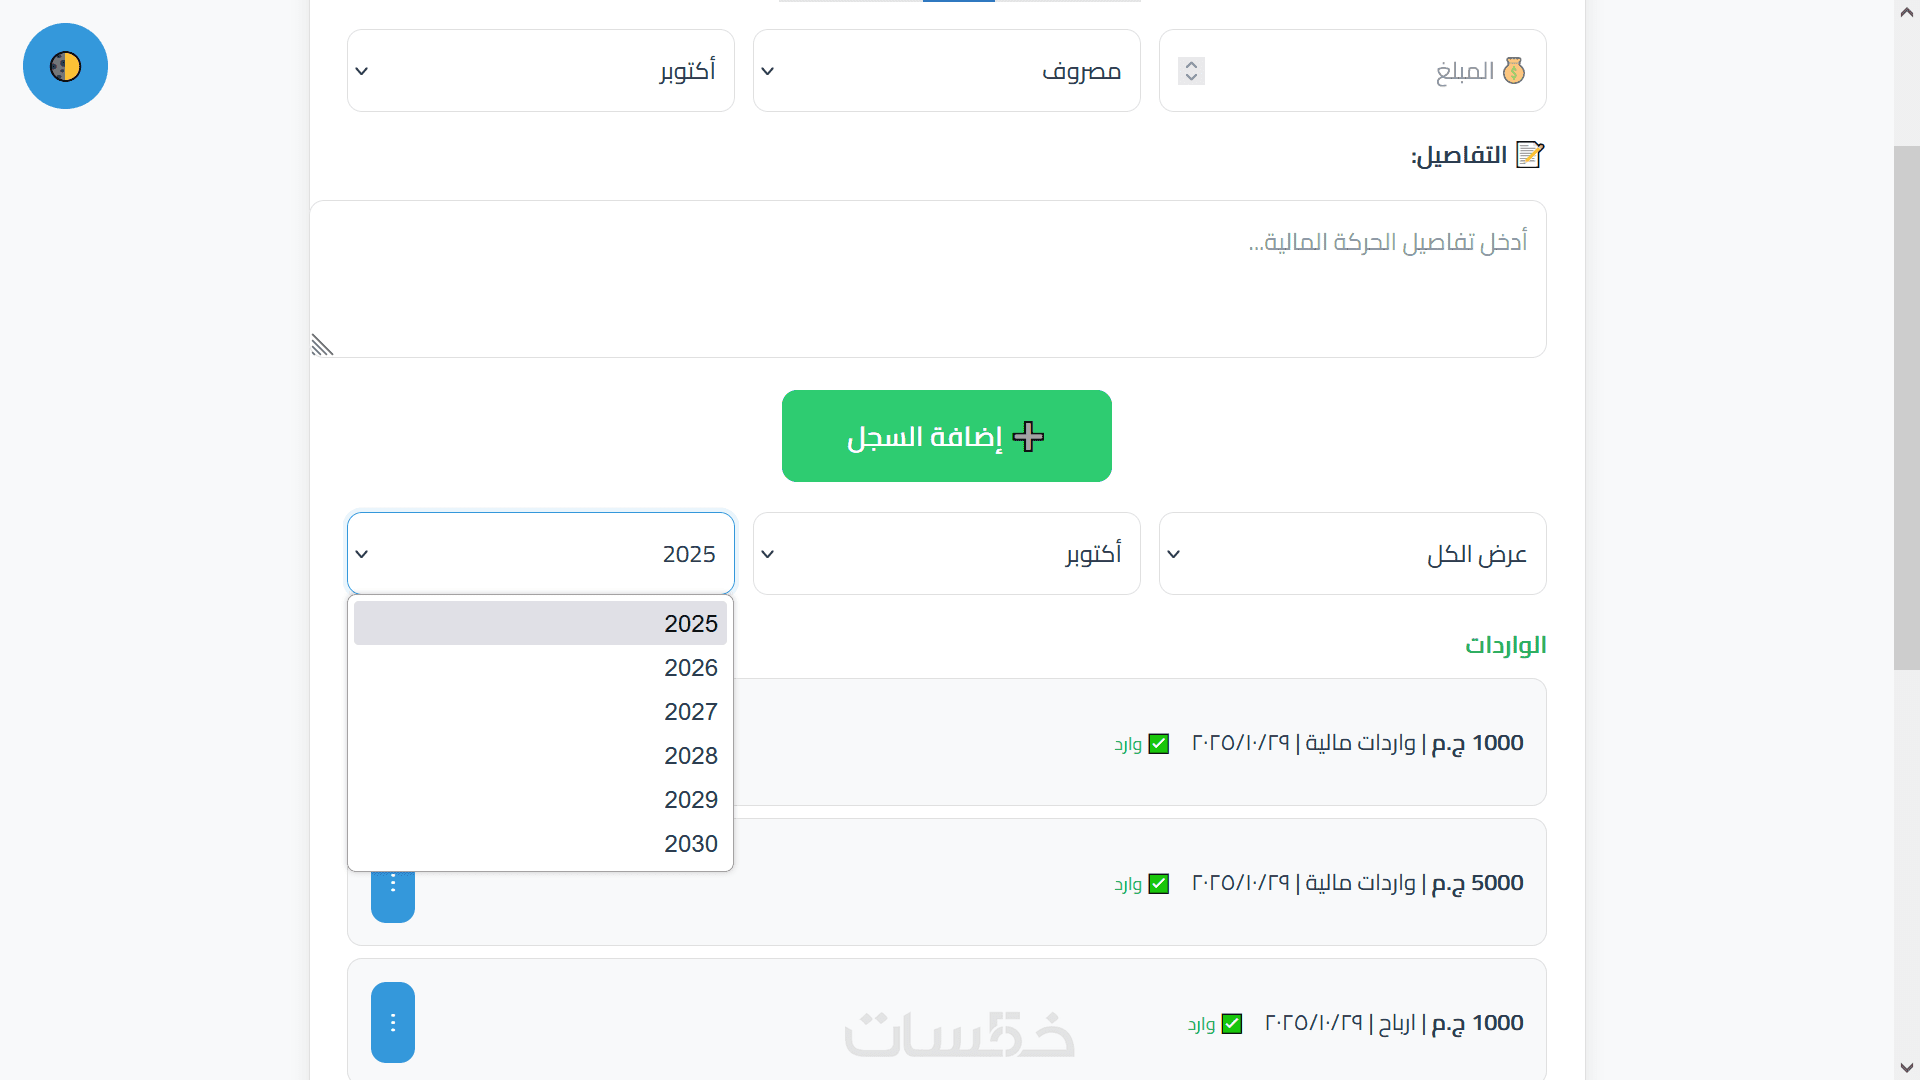Click green check on 1000 financial income
Viewport: 1920px width, 1080px height.
tap(1159, 744)
